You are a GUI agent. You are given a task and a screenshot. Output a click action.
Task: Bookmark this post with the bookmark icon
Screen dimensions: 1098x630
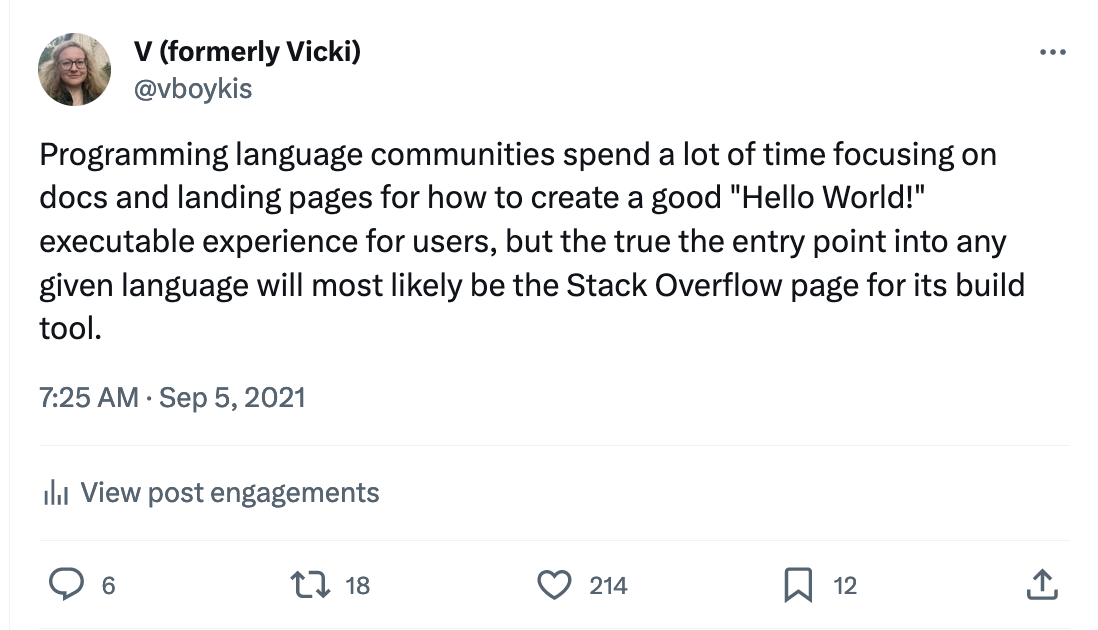point(798,584)
